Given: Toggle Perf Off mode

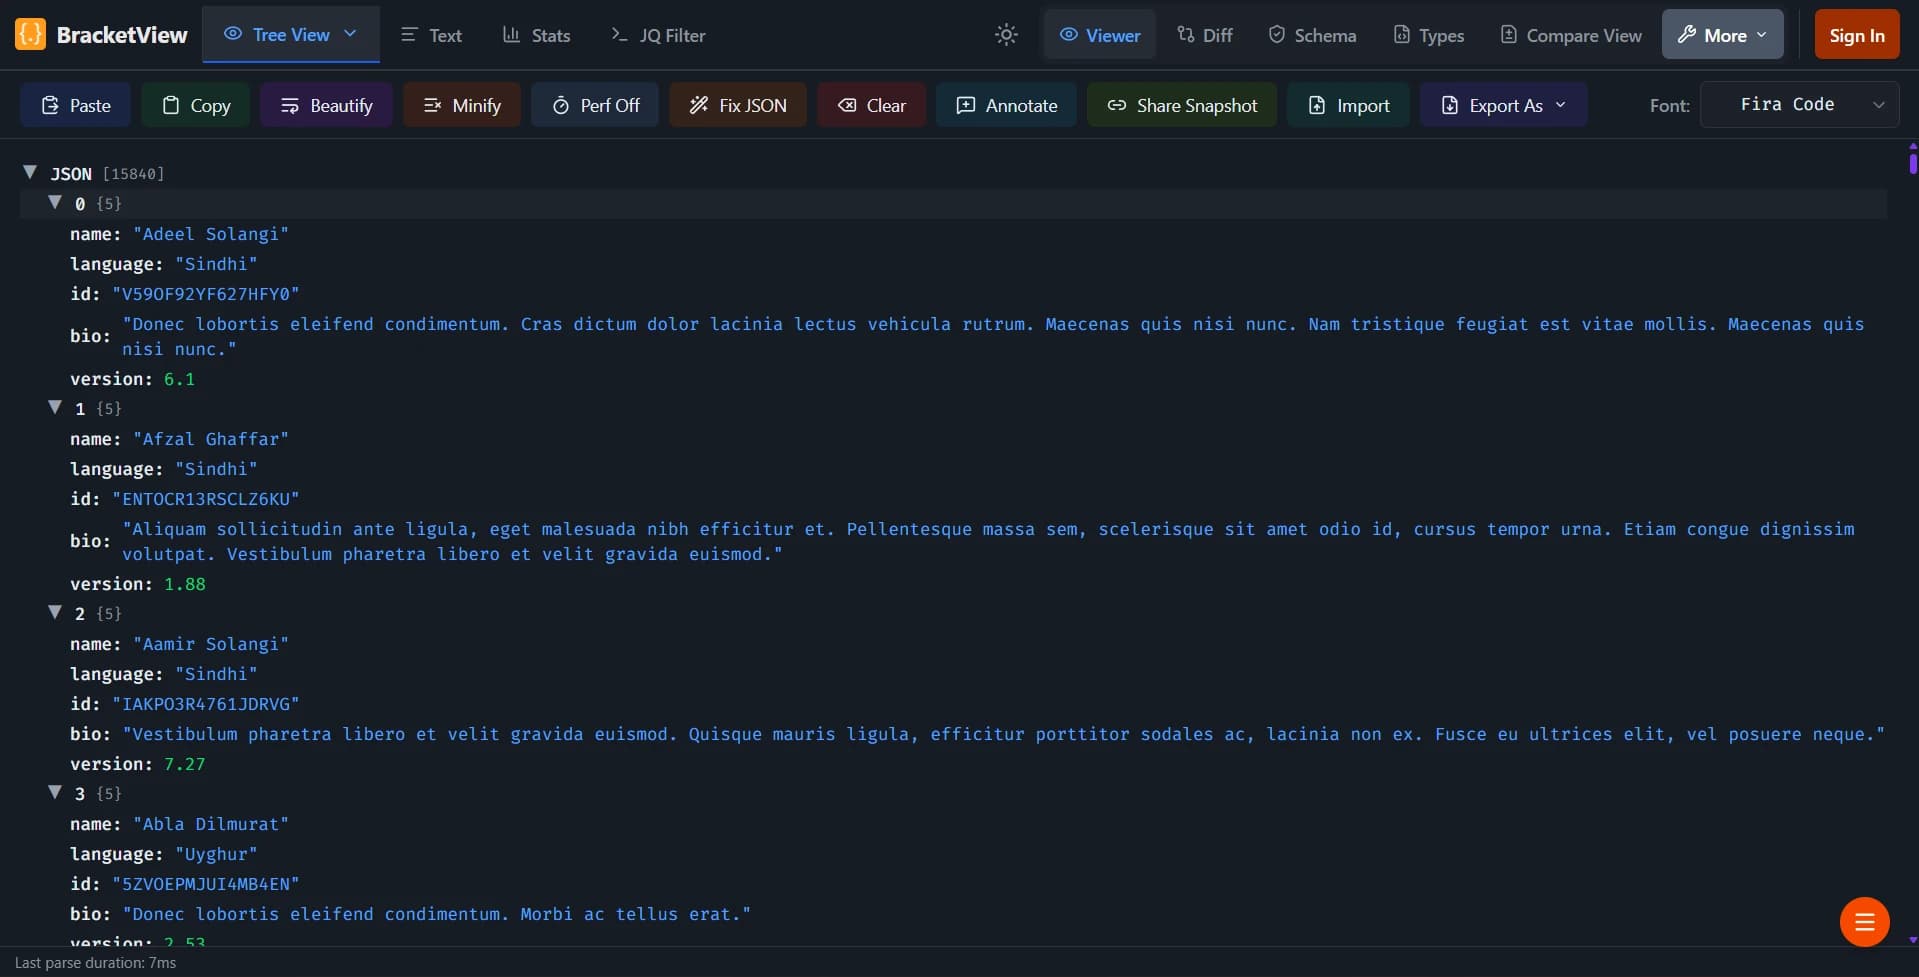Looking at the screenshot, I should pos(595,105).
